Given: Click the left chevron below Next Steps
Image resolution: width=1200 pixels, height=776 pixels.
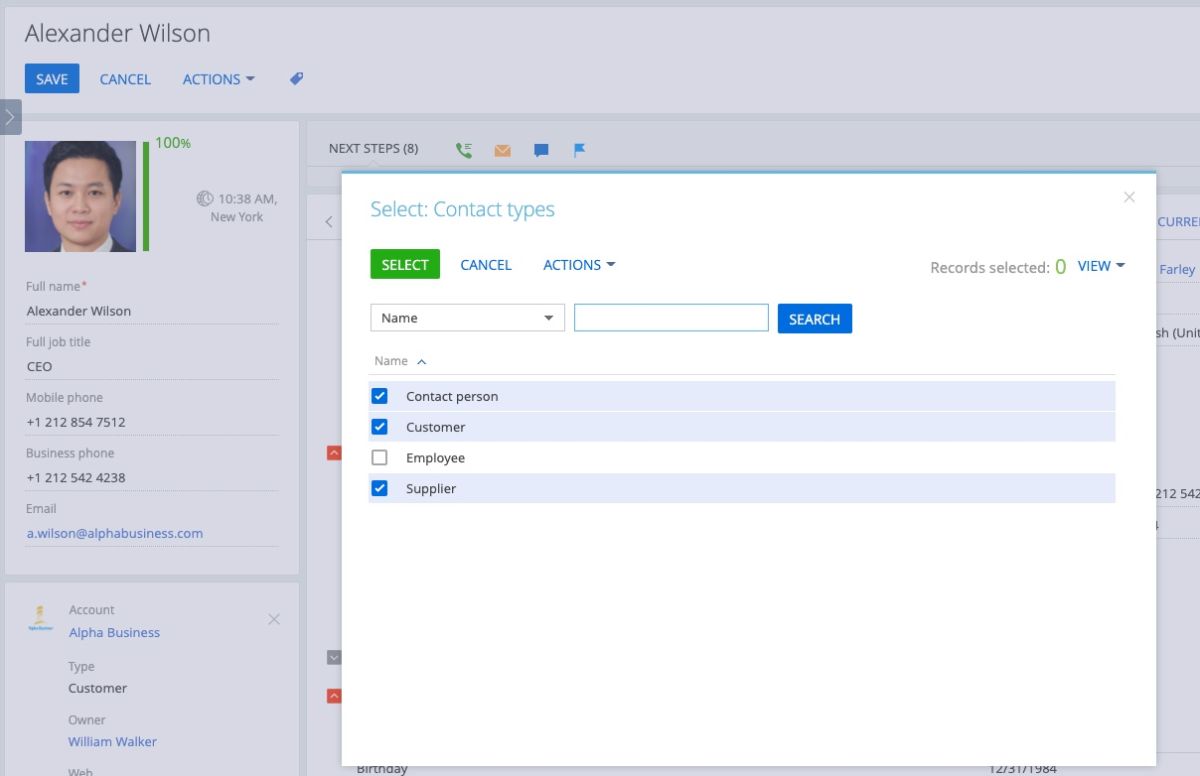Looking at the screenshot, I should pos(329,222).
